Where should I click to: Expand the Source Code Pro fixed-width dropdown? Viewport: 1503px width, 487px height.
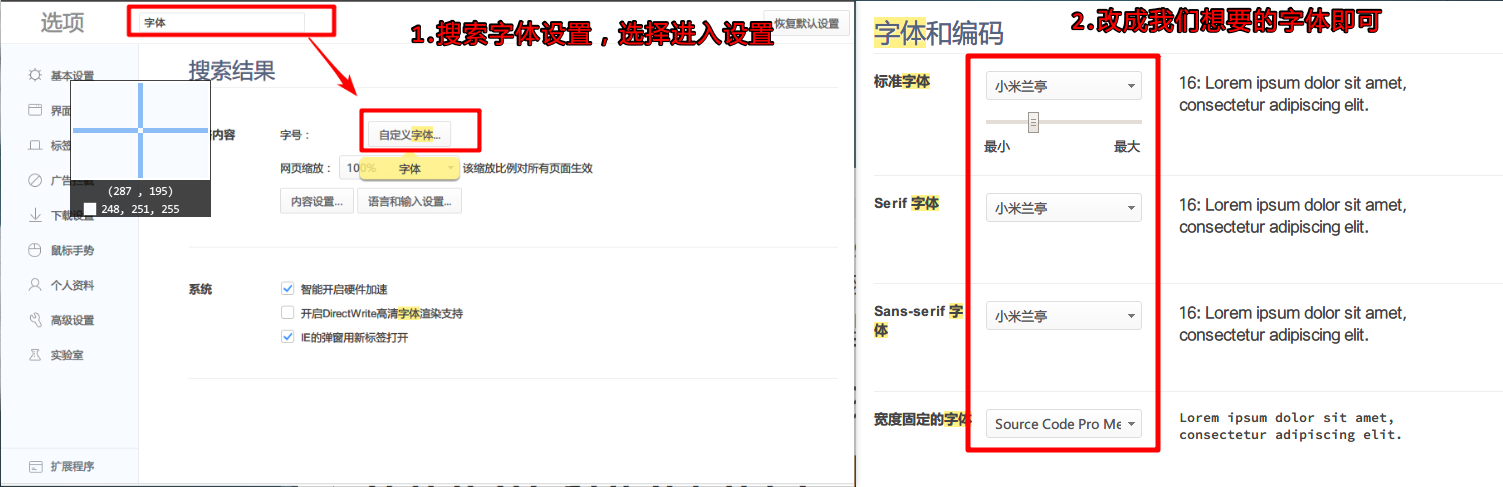1063,424
